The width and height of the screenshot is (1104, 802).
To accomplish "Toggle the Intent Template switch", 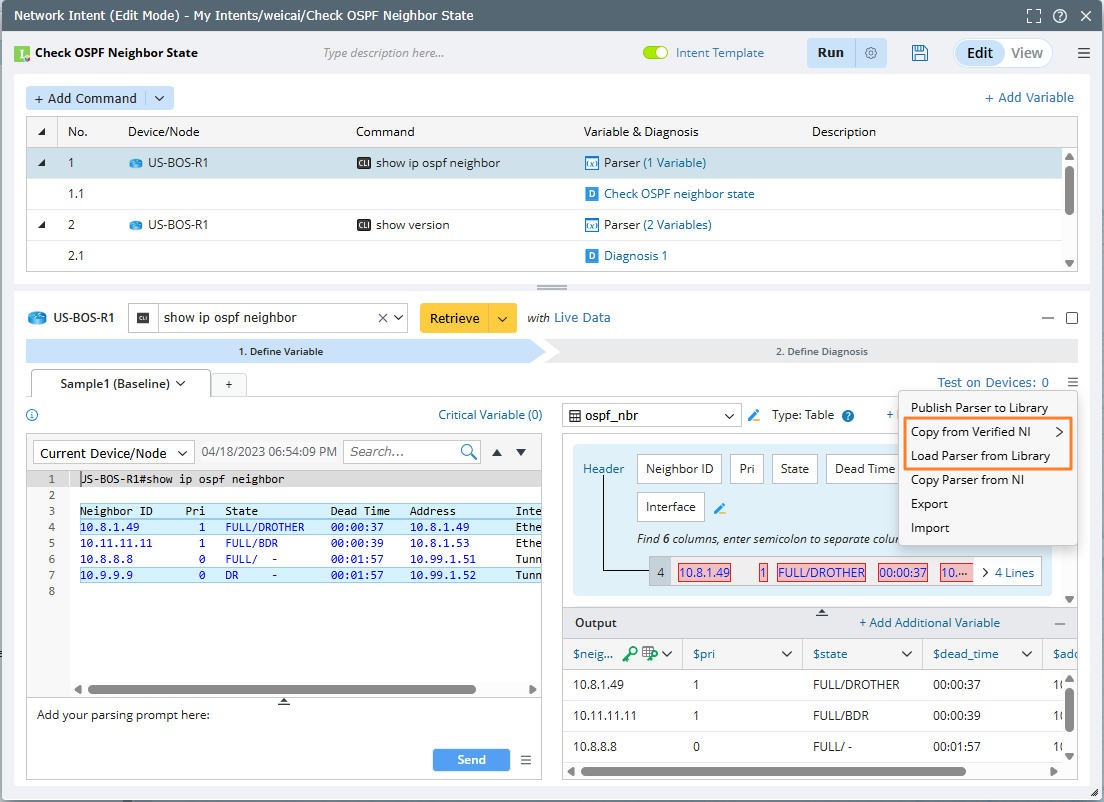I will (655, 53).
